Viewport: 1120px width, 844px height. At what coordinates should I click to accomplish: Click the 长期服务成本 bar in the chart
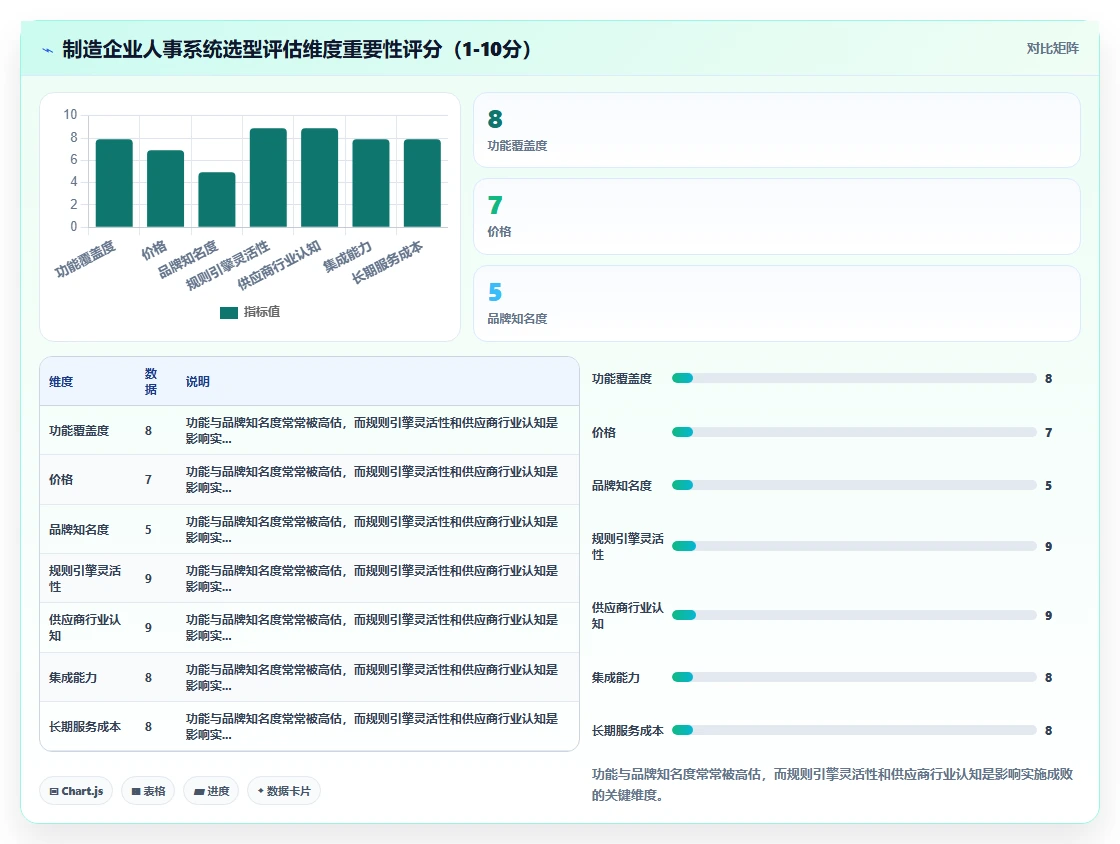click(422, 183)
